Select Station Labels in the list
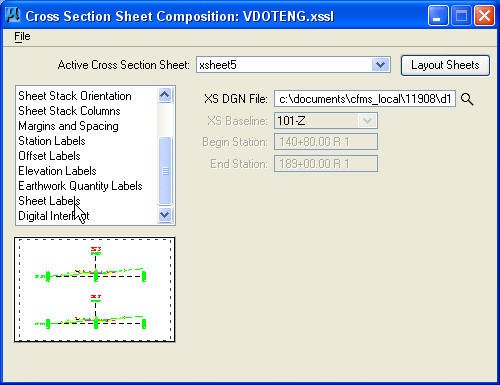 52,141
